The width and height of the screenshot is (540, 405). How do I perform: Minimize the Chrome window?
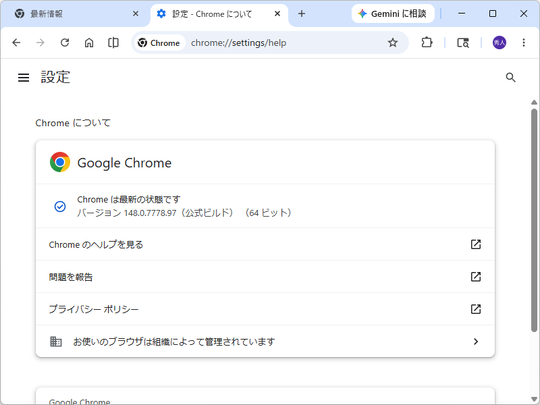[x=461, y=14]
